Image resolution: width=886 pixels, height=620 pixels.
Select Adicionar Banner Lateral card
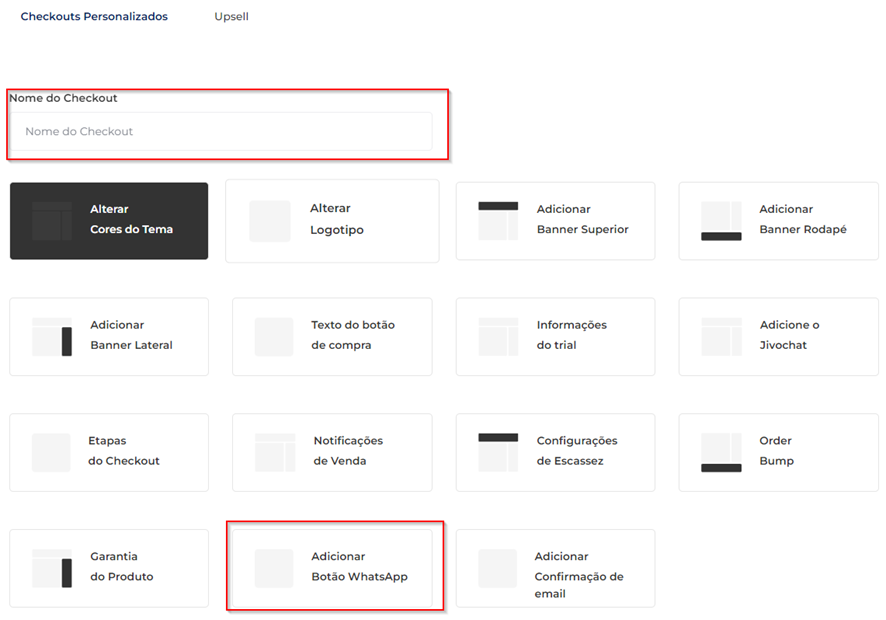(x=109, y=337)
